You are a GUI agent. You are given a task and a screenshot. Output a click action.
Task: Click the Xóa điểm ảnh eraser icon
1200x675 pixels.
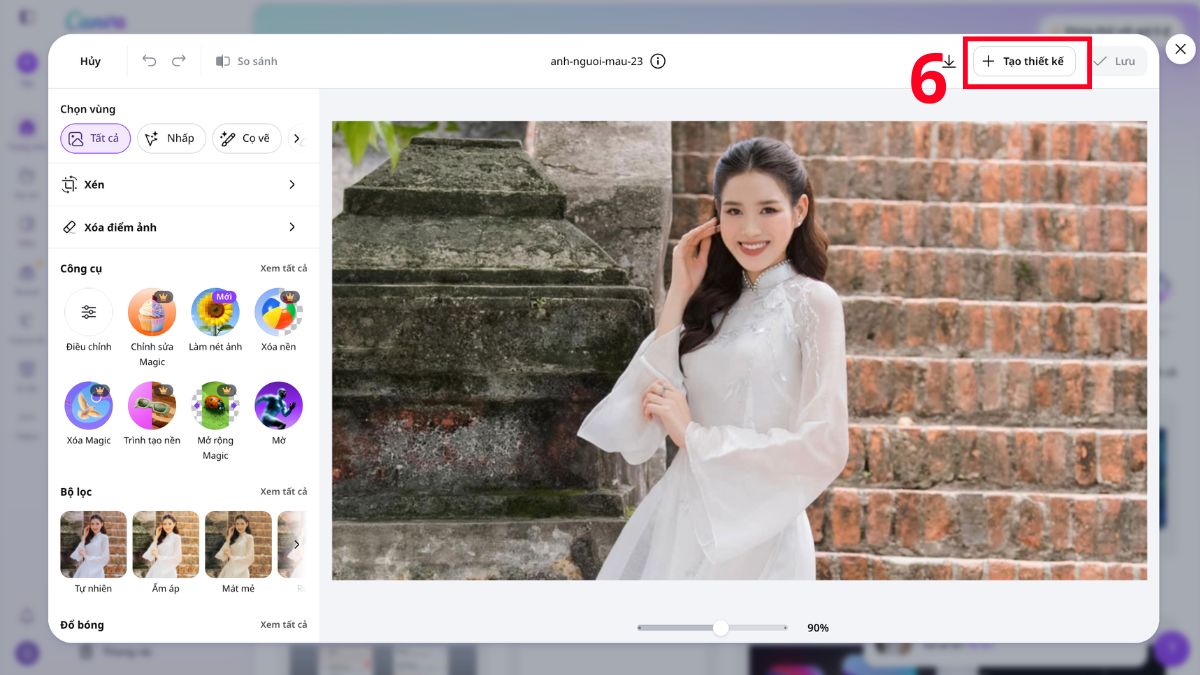[x=69, y=227]
